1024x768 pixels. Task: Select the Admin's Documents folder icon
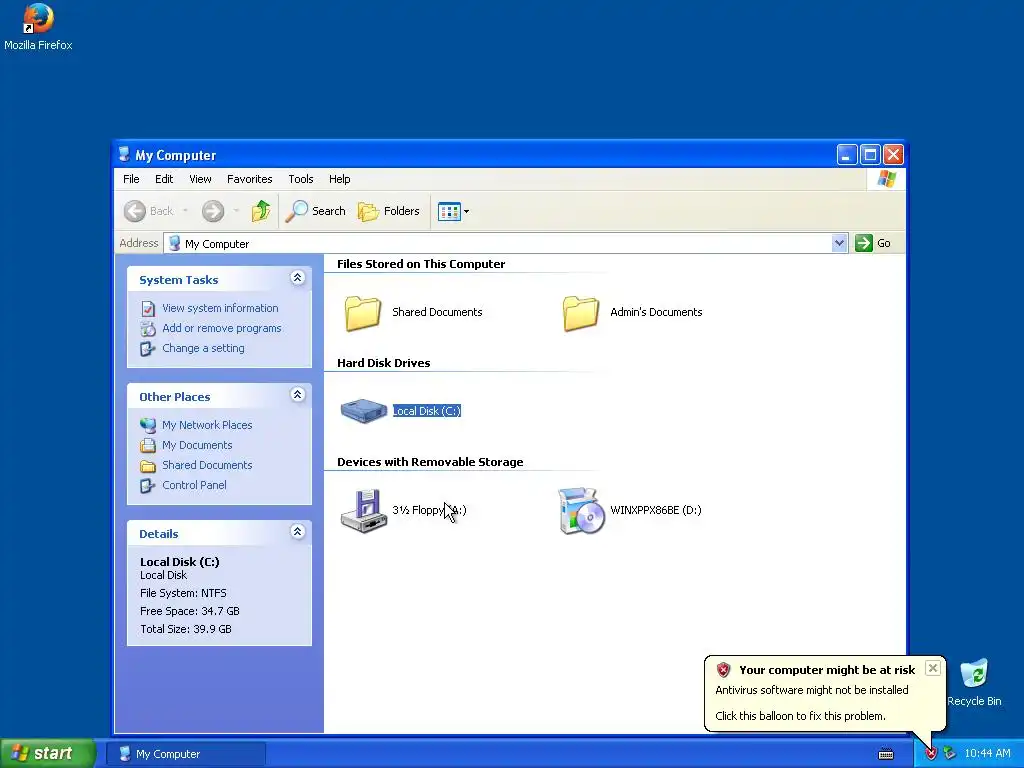pos(580,312)
